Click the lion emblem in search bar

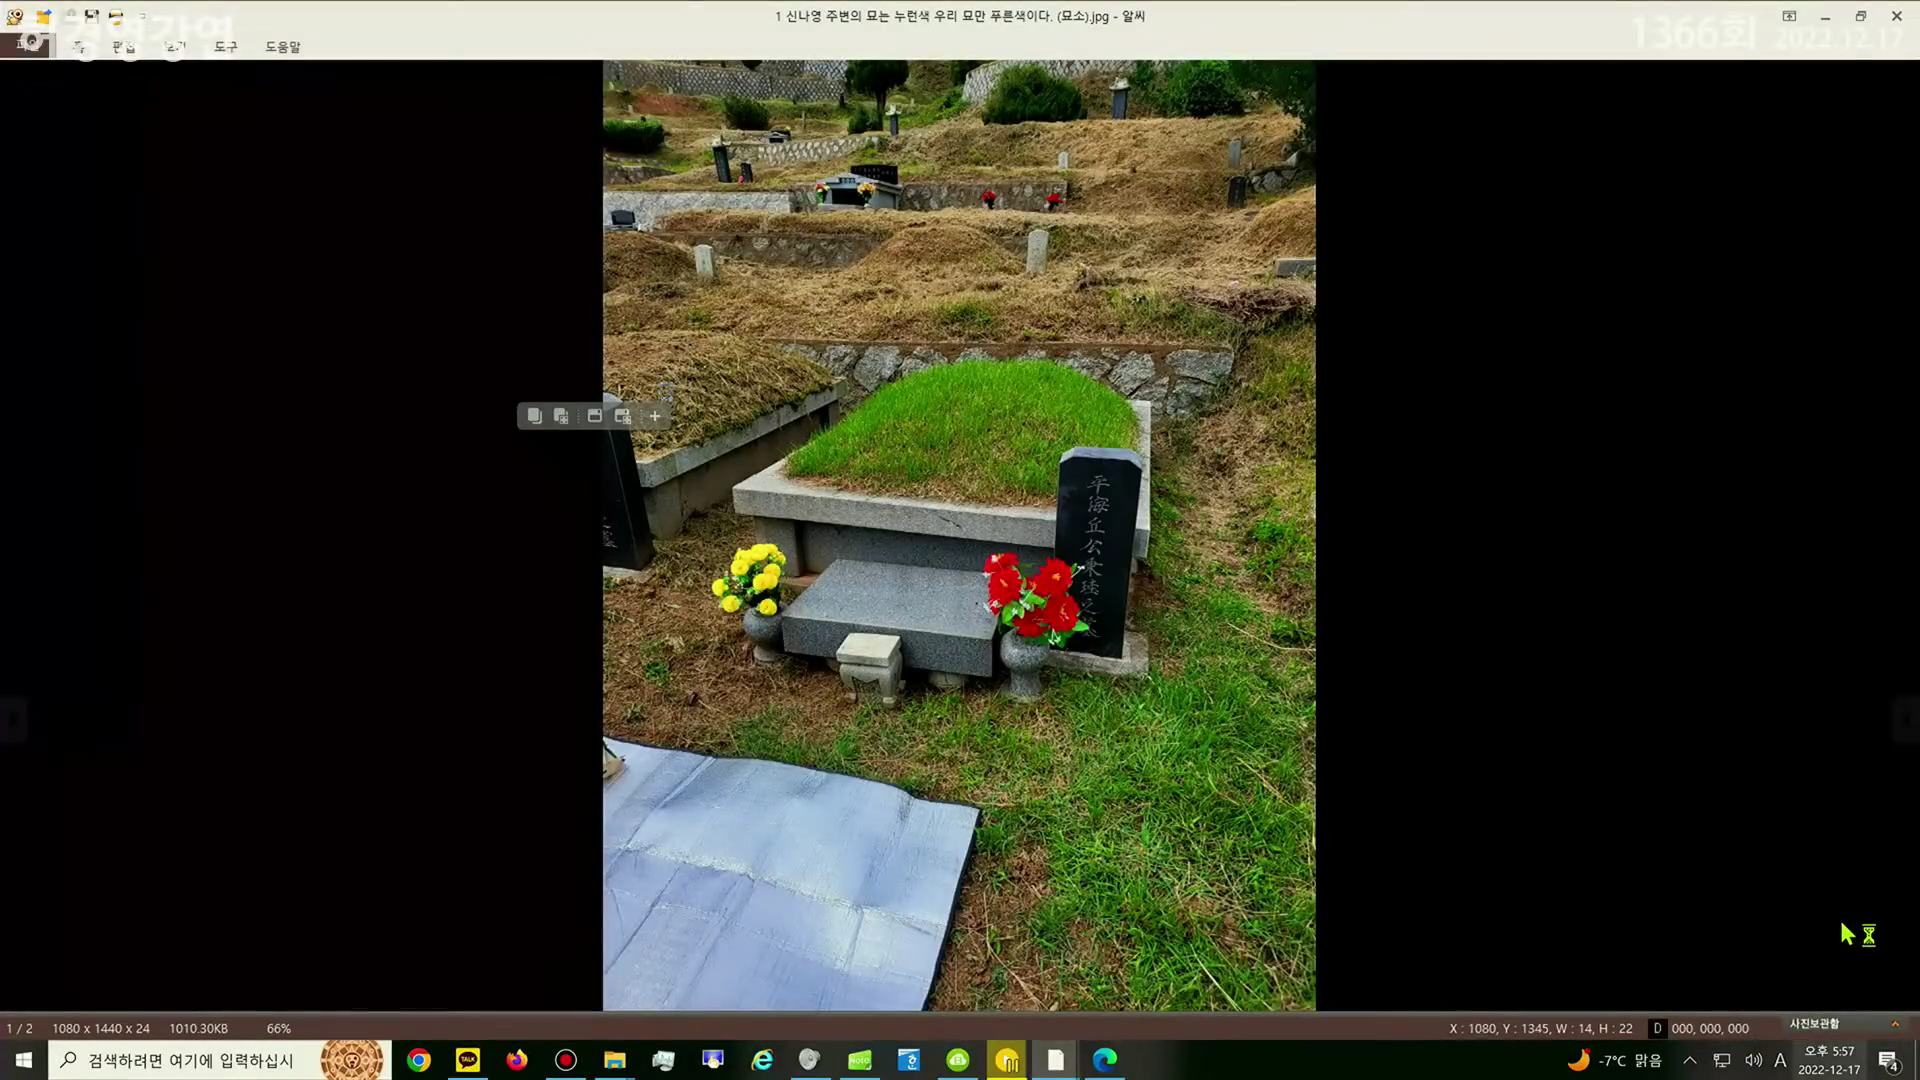[352, 1060]
